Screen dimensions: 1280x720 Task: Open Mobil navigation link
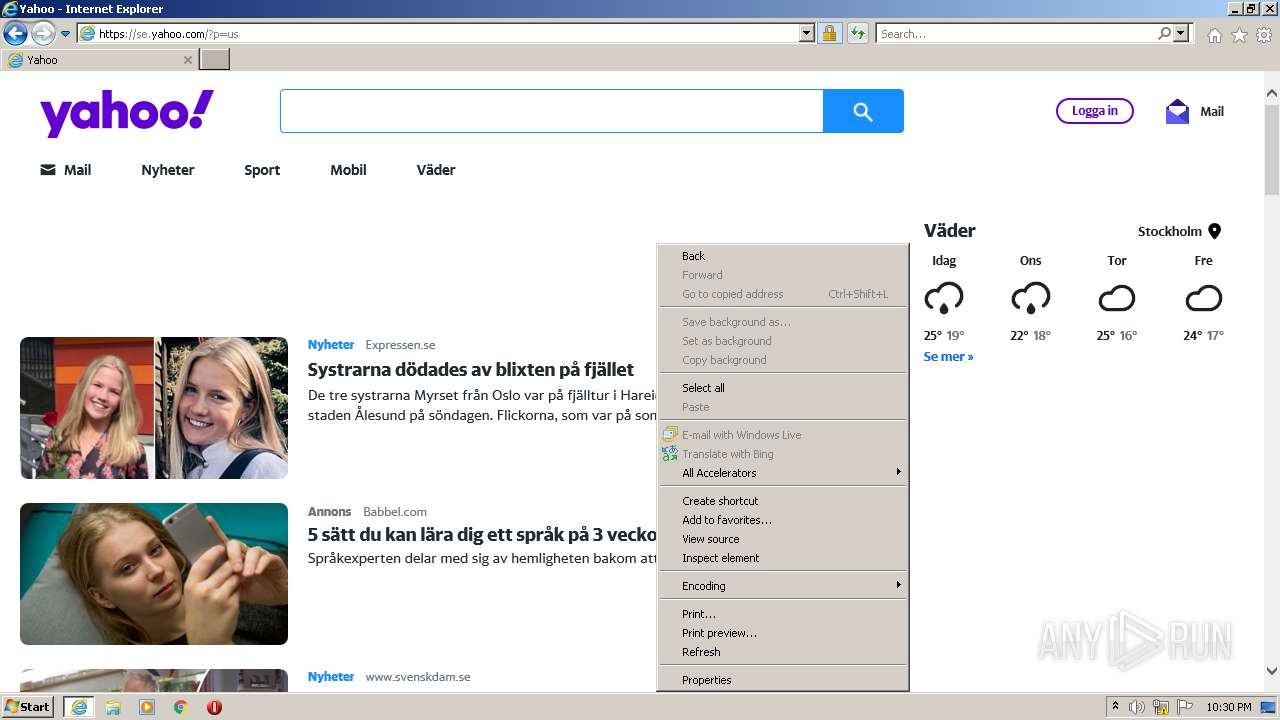[x=348, y=170]
